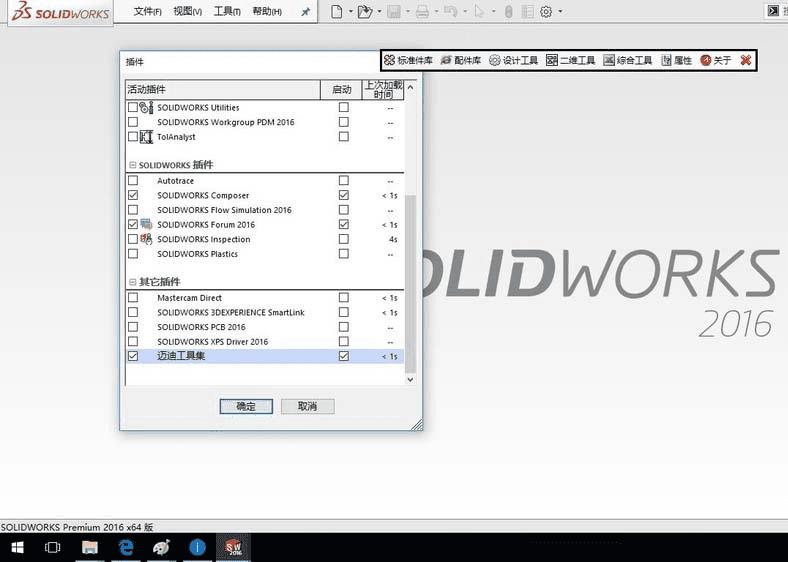
Task: Open the Select dropdown arrow
Action: [494, 12]
